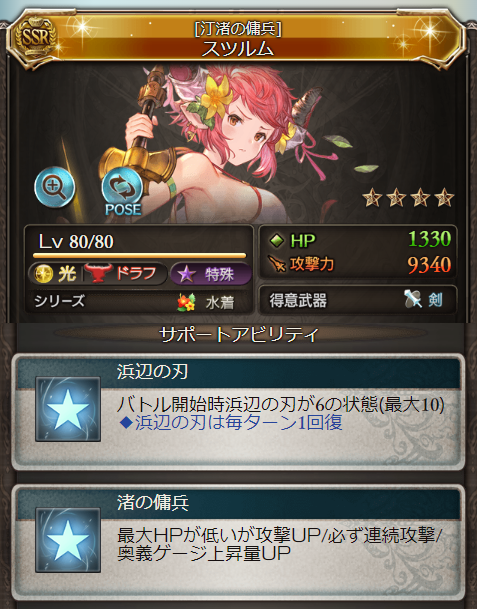This screenshot has width=477, height=609.
Task: Click the 特殊 type badge
Action: (x=211, y=274)
